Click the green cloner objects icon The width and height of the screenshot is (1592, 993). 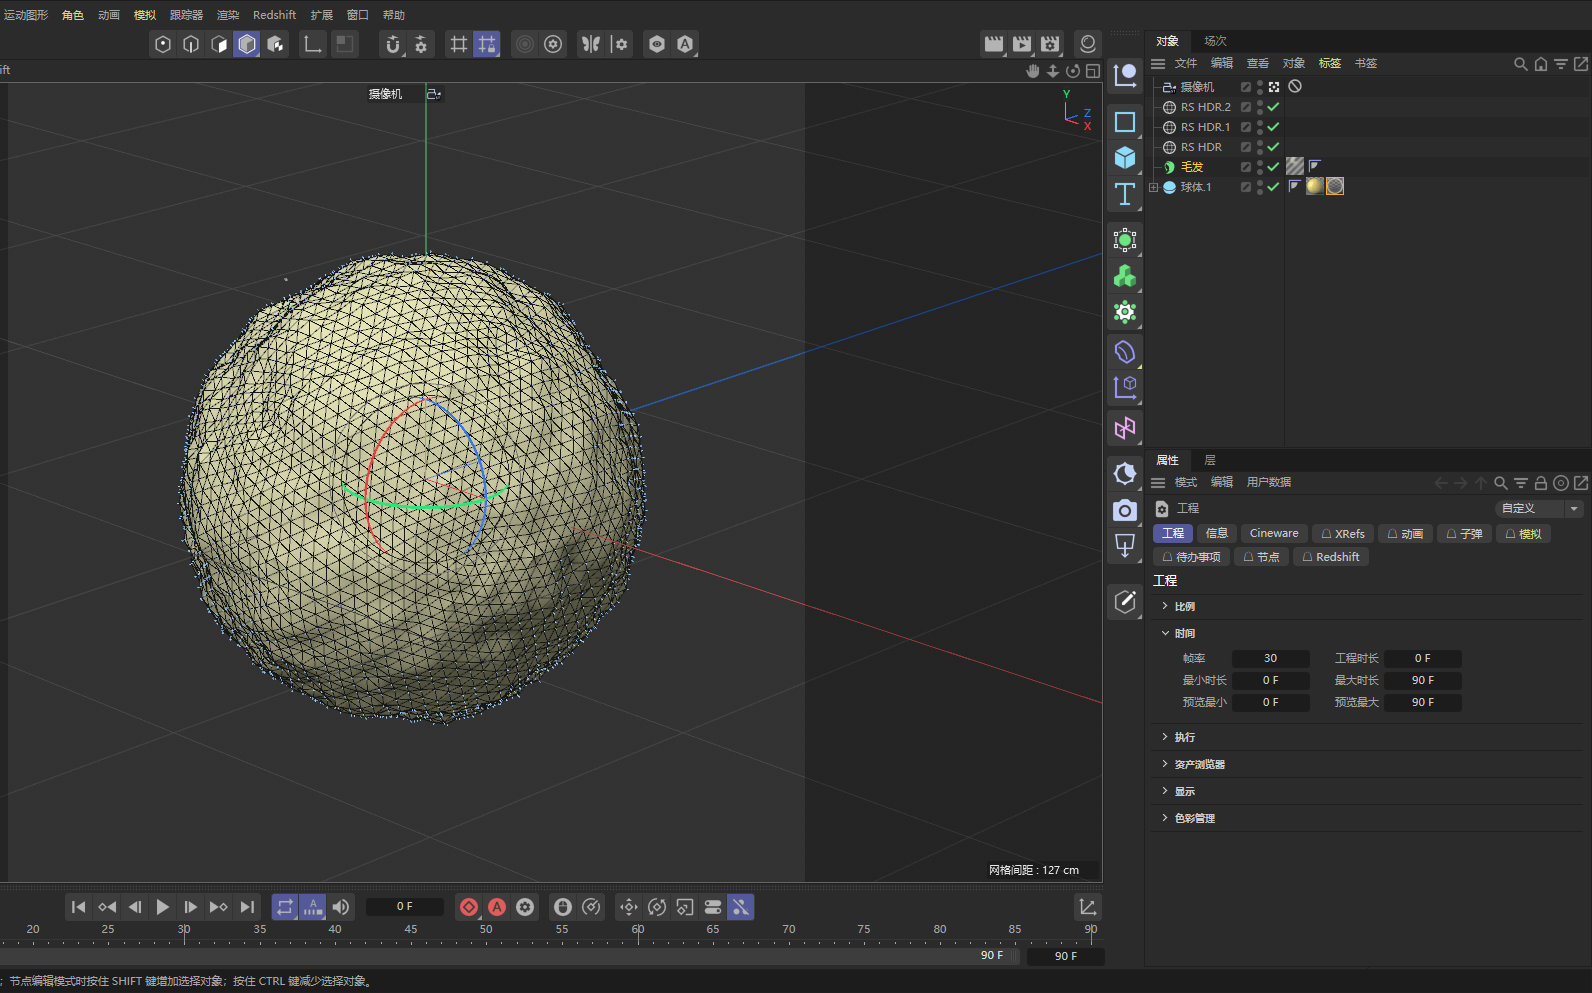(x=1125, y=276)
